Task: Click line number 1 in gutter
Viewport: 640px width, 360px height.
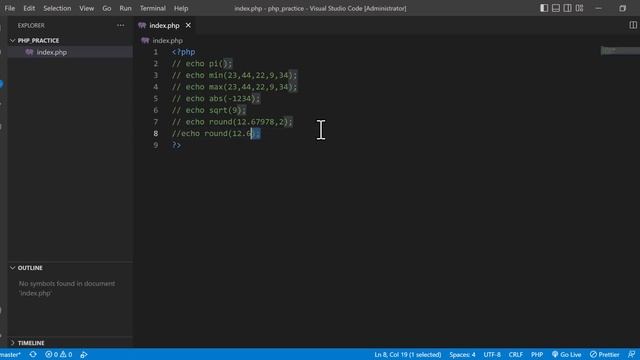Action: (x=156, y=52)
